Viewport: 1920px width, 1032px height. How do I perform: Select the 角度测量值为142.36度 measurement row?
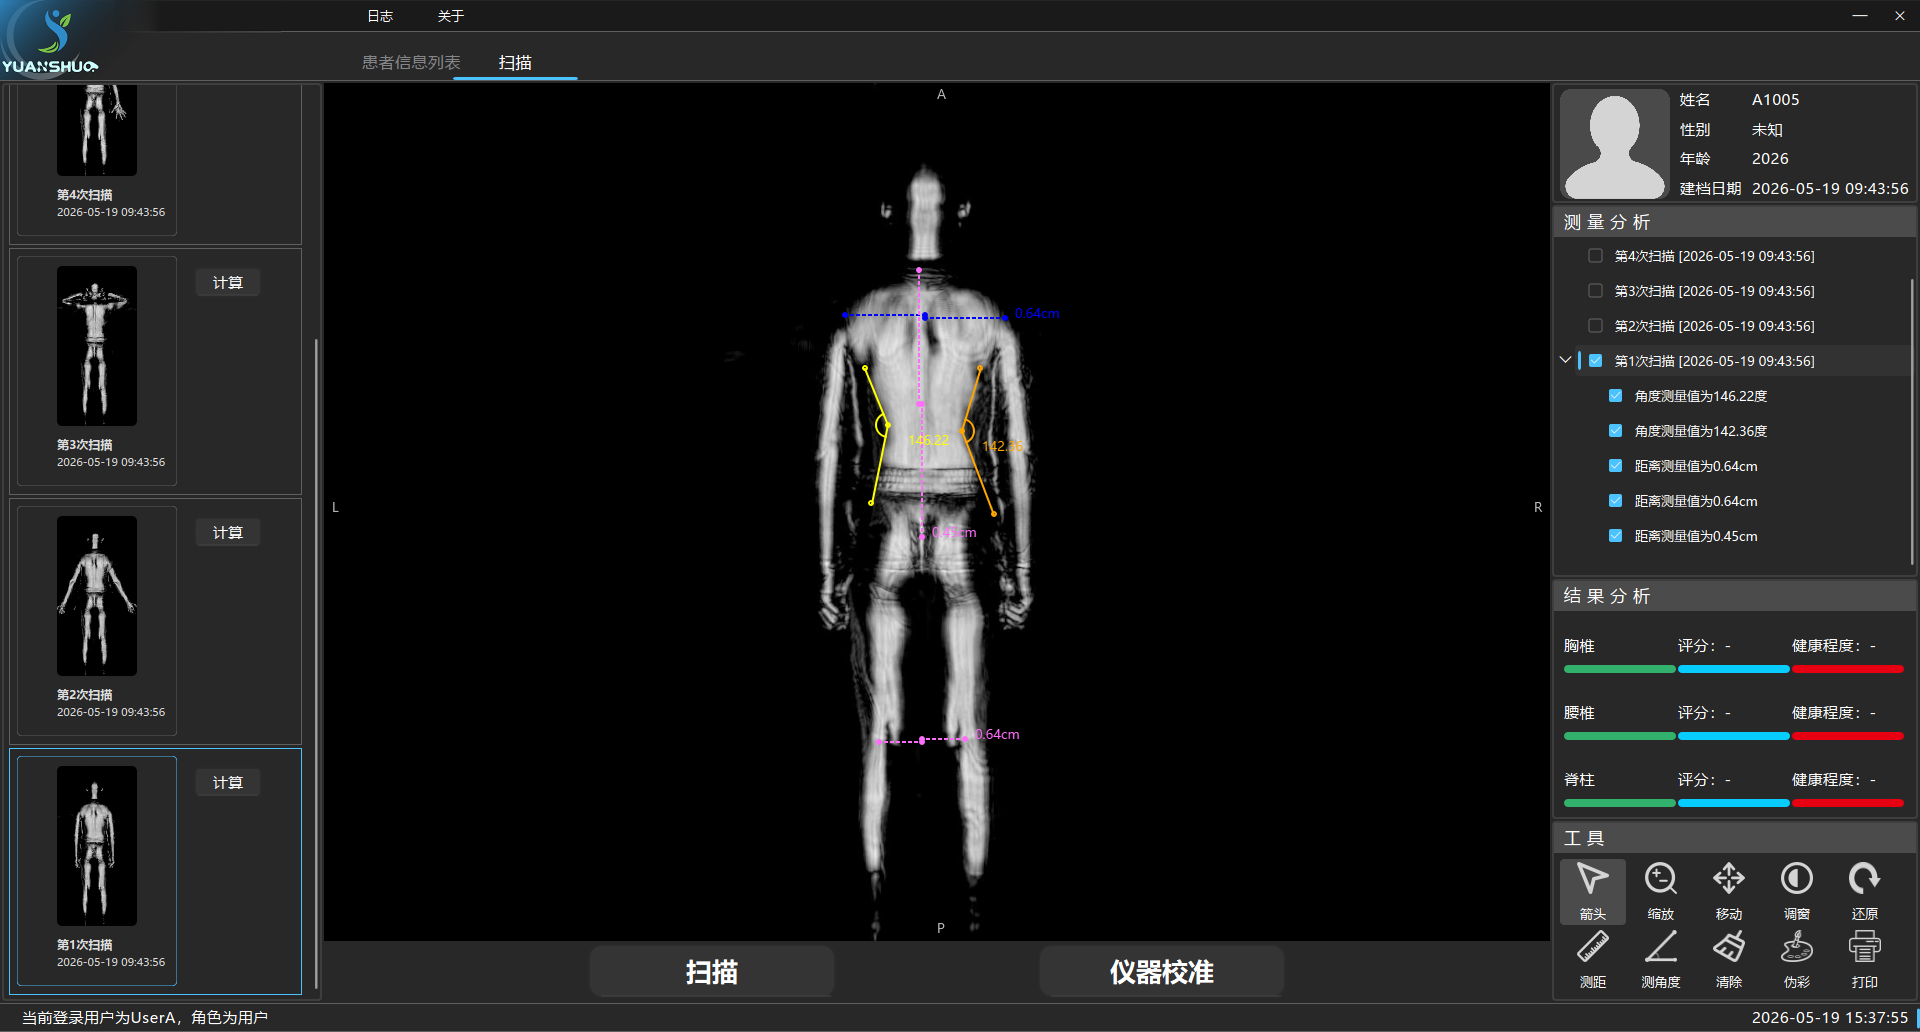(x=1700, y=431)
